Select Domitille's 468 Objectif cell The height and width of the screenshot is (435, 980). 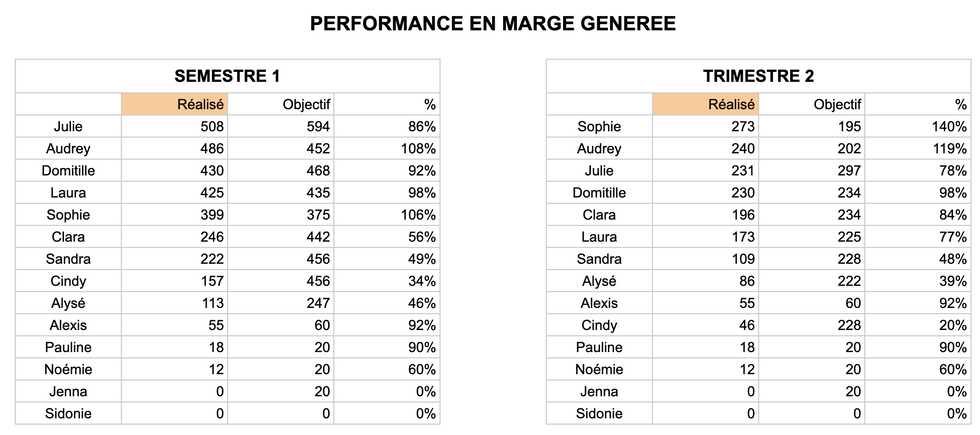[x=281, y=171]
